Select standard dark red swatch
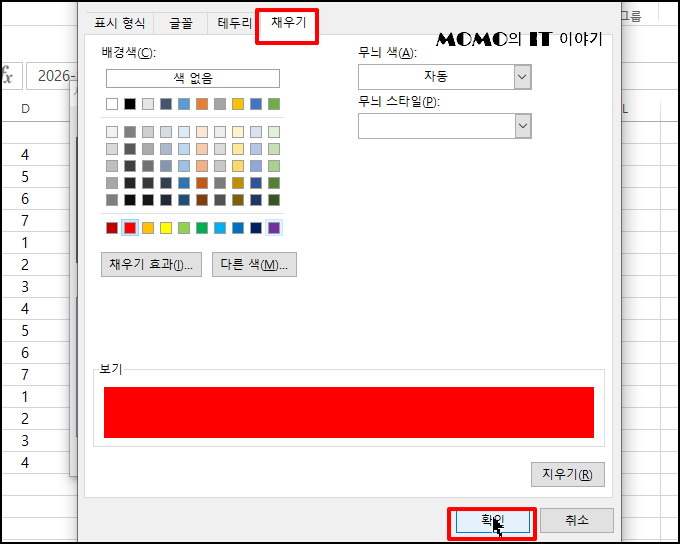 pyautogui.click(x=112, y=228)
